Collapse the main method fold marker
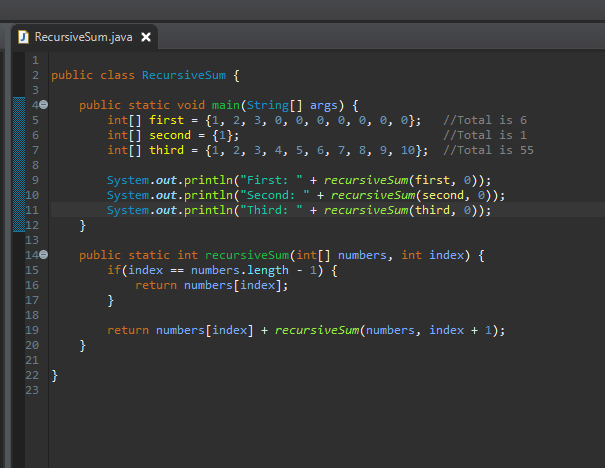The height and width of the screenshot is (468, 605). [44, 105]
